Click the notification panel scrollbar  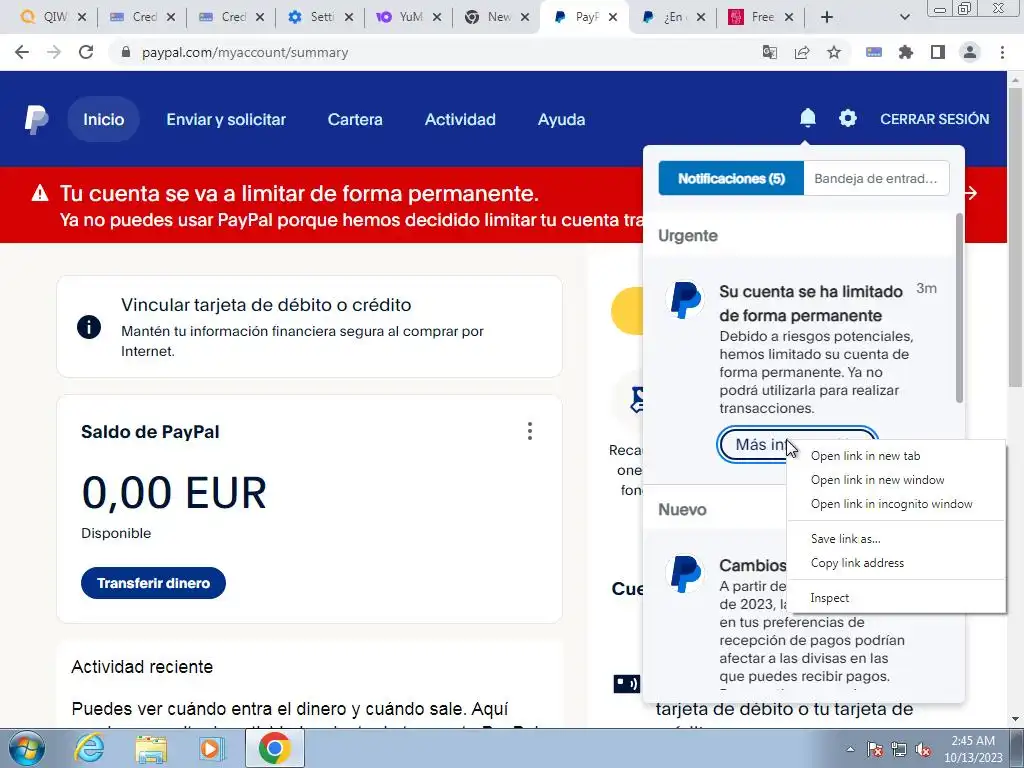tap(959, 308)
